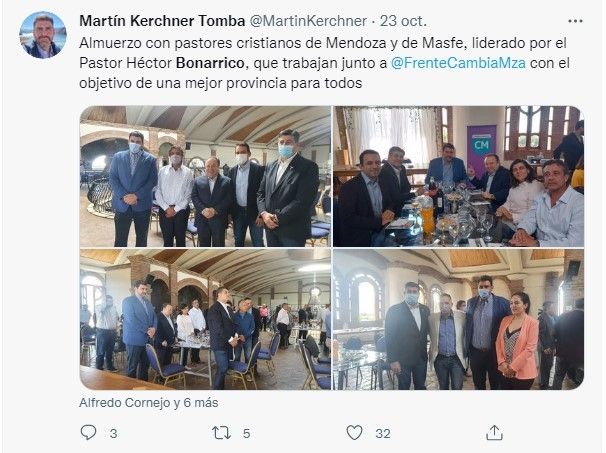Click the reply count 3
Image resolution: width=606 pixels, height=453 pixels.
click(x=113, y=433)
